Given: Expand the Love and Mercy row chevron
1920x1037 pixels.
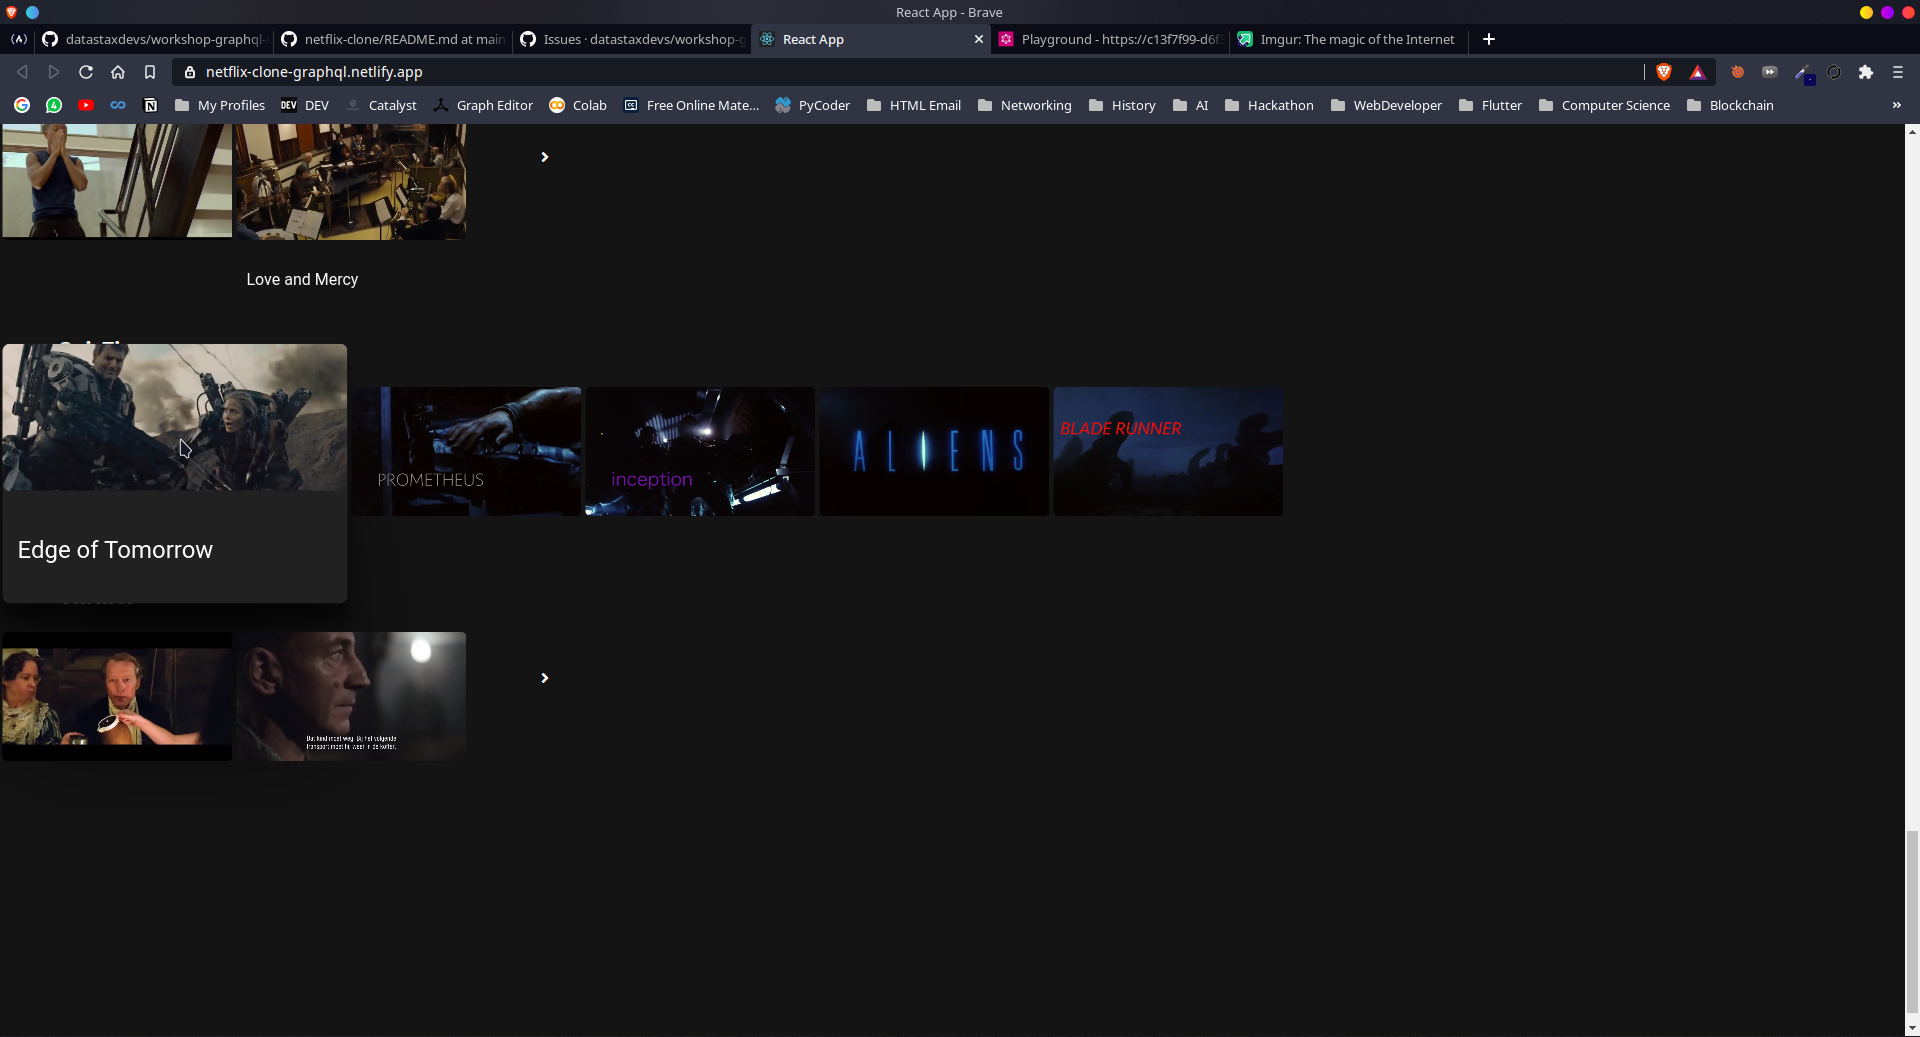Looking at the screenshot, I should (544, 157).
